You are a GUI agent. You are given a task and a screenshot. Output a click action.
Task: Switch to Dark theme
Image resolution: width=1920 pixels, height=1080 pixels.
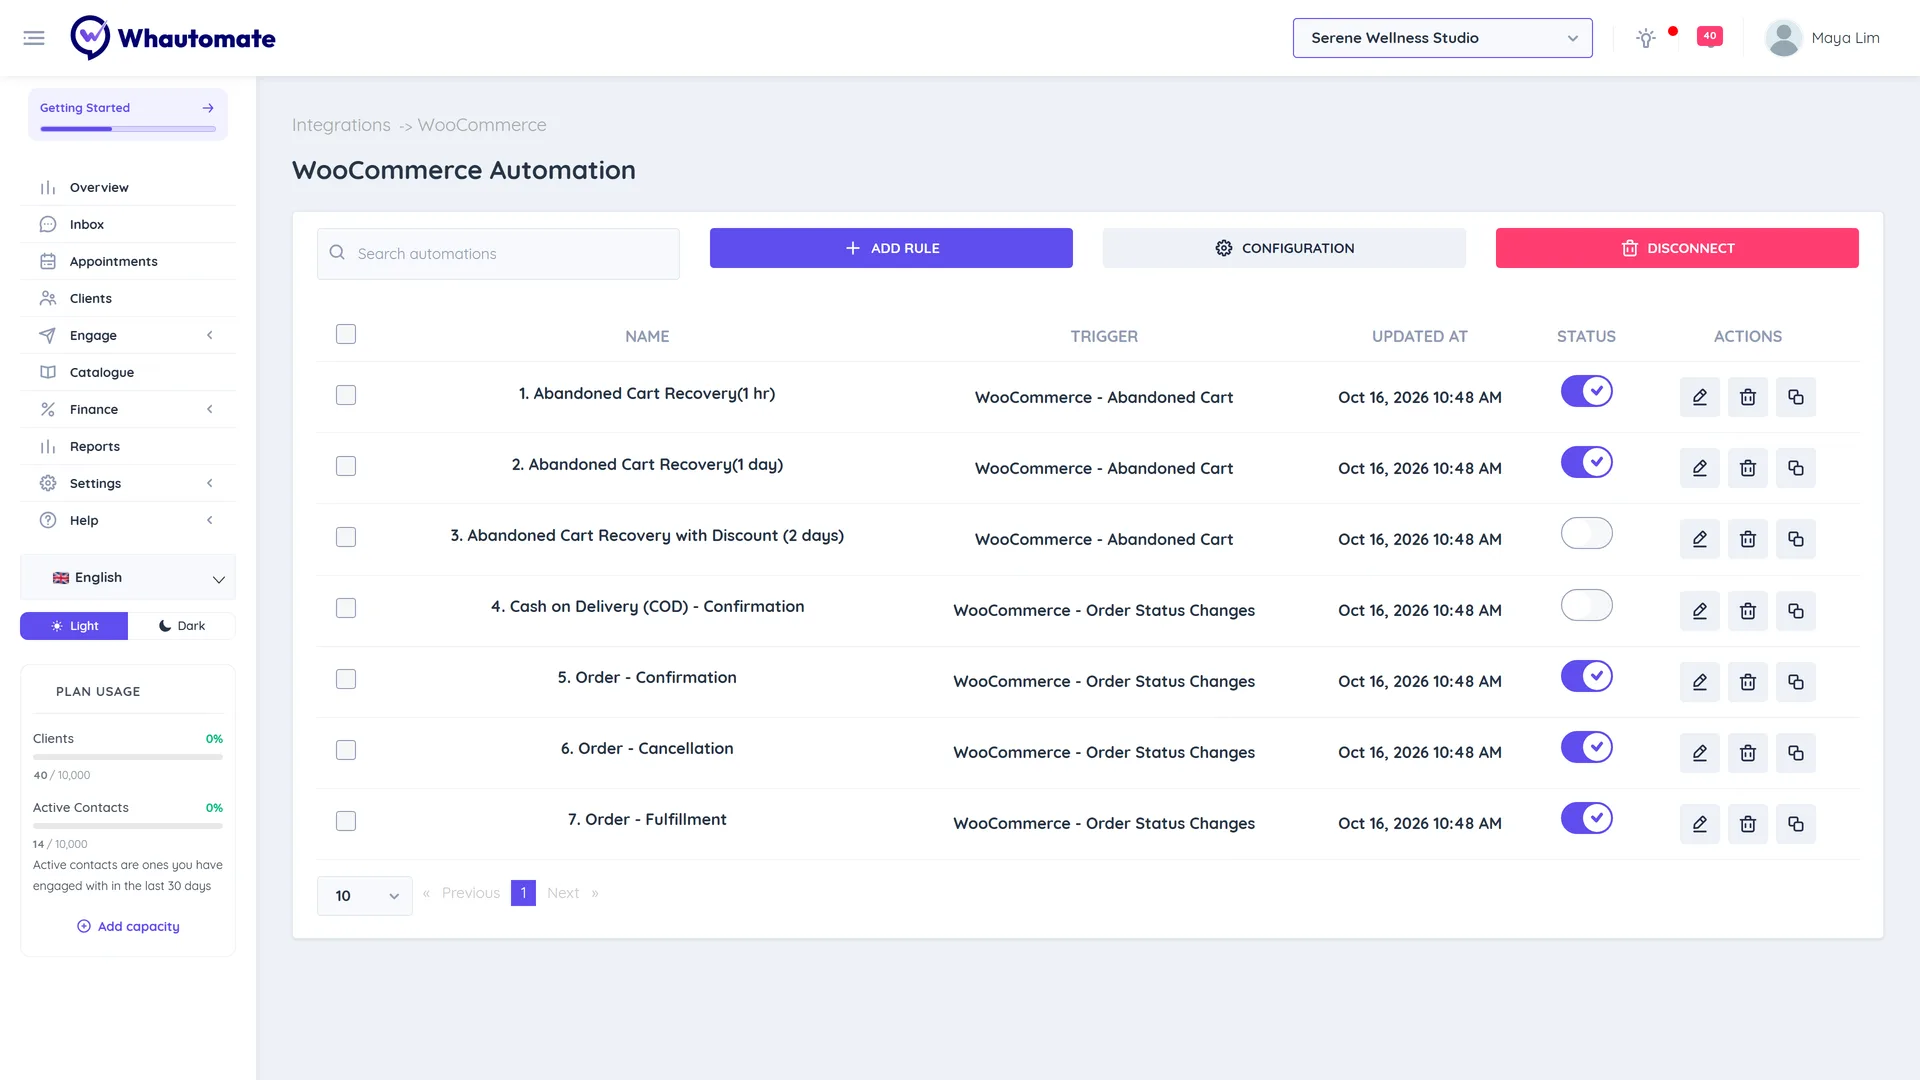click(182, 626)
